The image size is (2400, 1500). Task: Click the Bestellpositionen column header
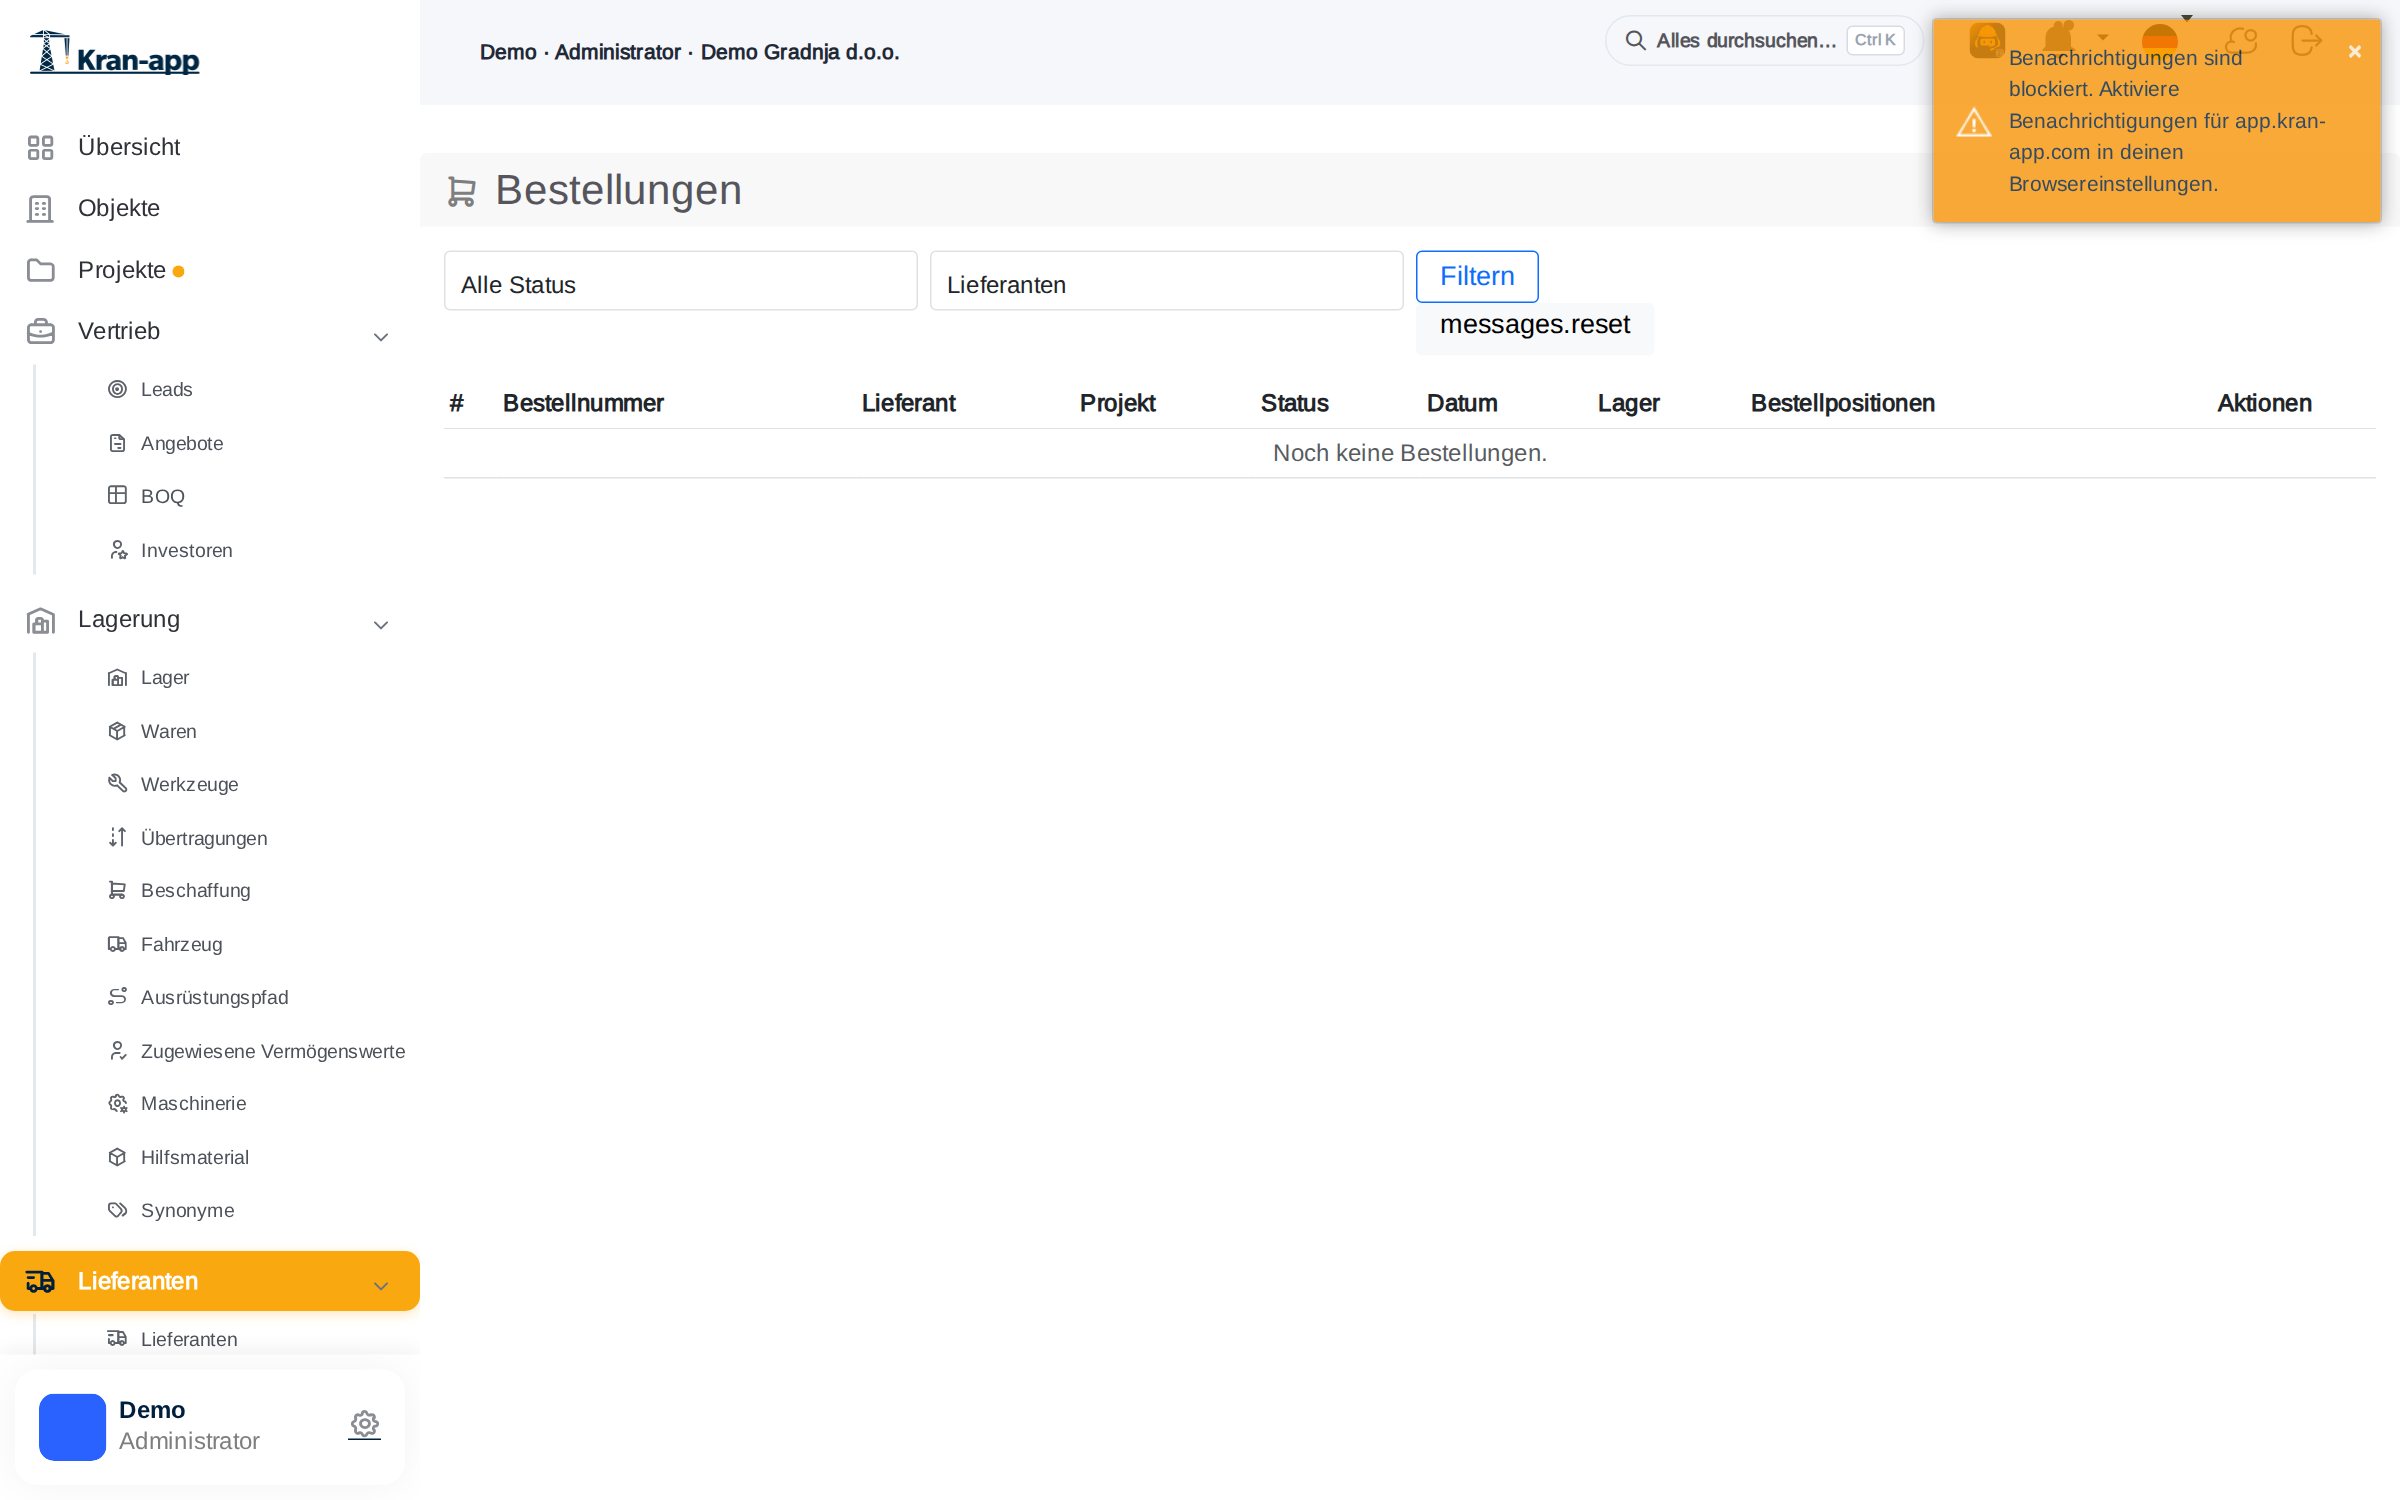pyautogui.click(x=1842, y=403)
